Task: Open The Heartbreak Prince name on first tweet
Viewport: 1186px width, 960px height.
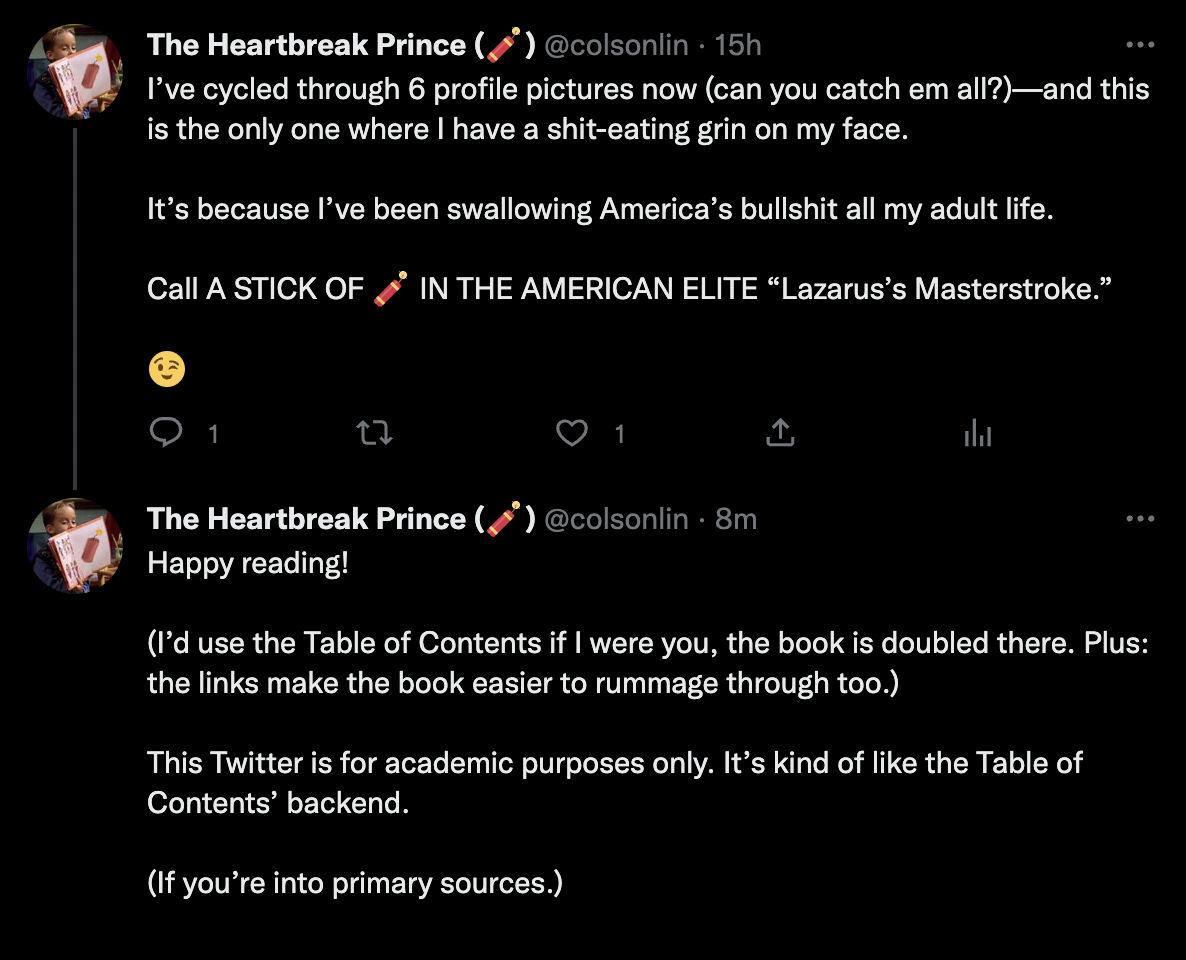Action: pyautogui.click(x=306, y=45)
